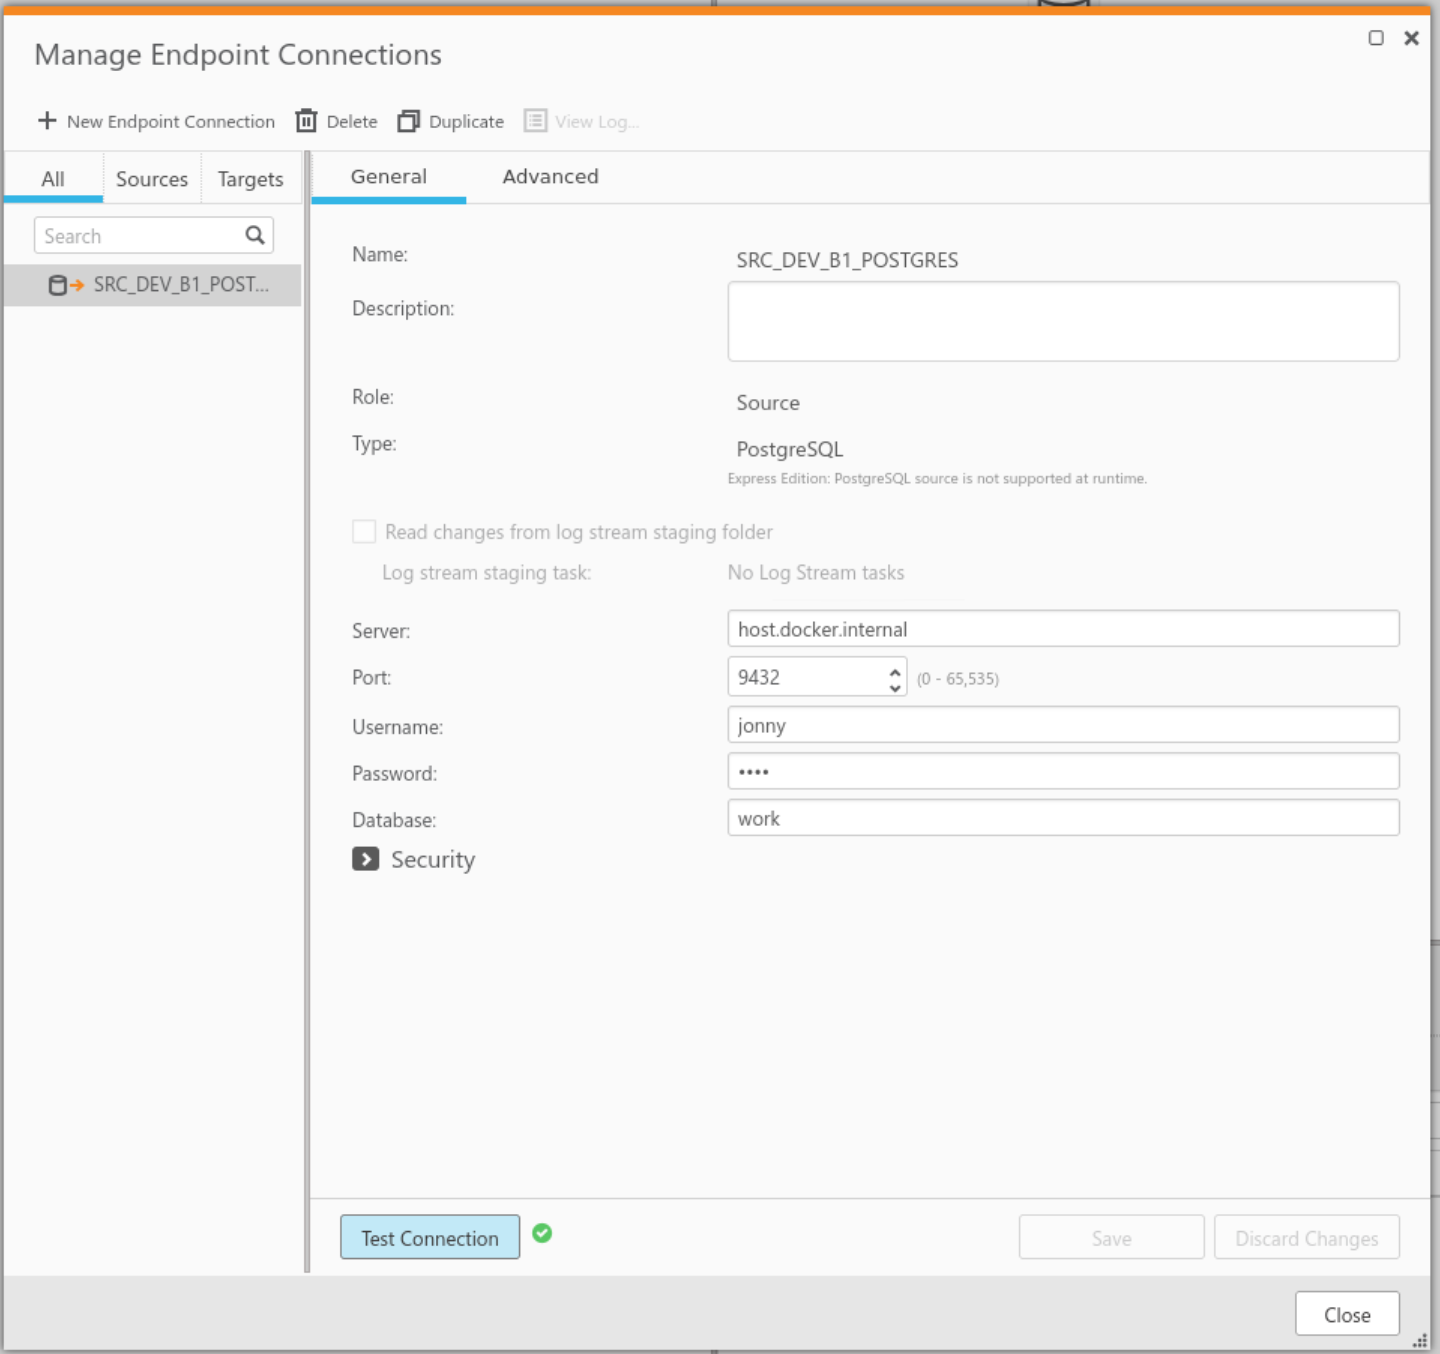
Task: Click the Delete trash can icon
Action: (306, 121)
